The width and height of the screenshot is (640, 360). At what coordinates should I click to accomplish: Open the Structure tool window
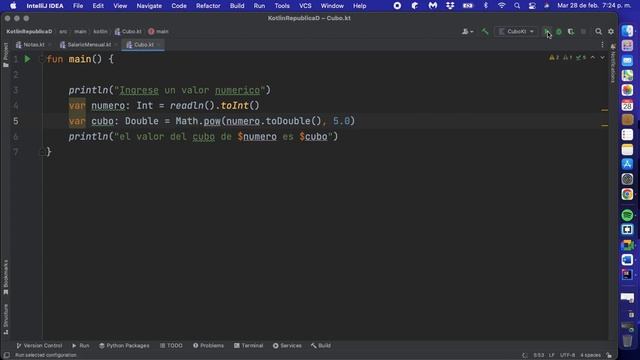[6, 319]
